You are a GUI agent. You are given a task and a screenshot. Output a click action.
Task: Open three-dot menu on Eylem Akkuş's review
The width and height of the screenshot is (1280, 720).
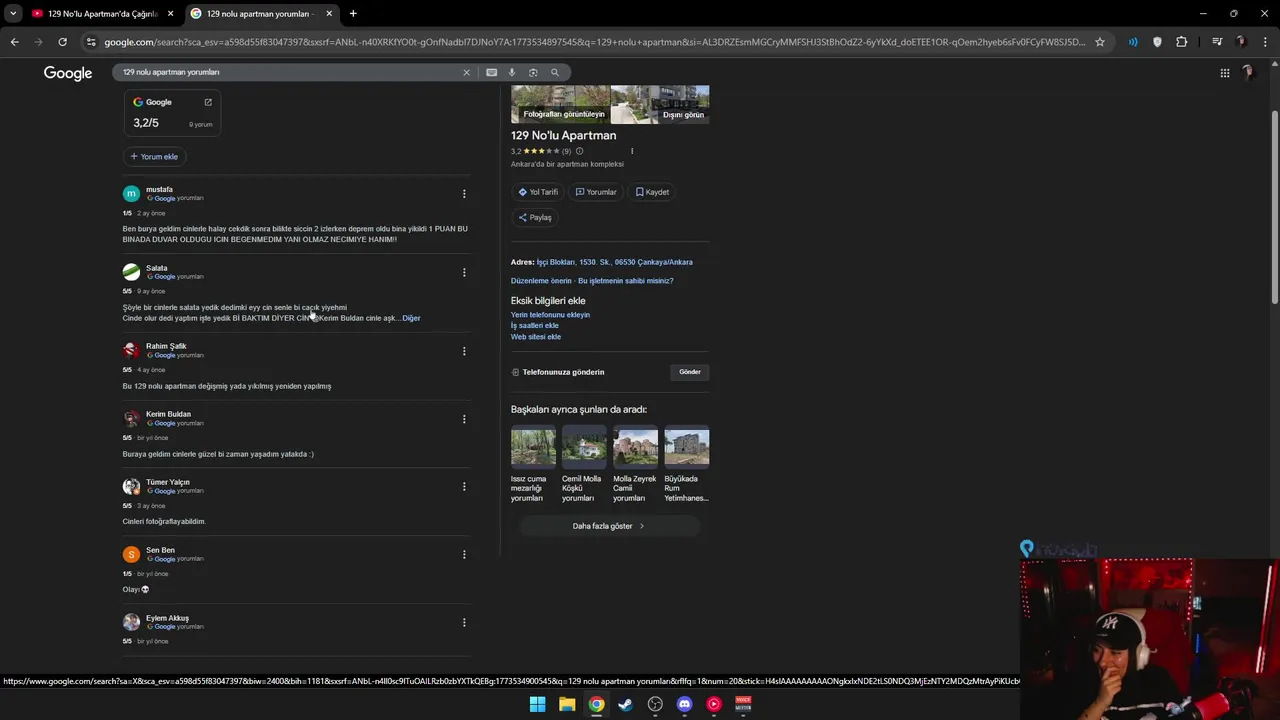pyautogui.click(x=463, y=623)
